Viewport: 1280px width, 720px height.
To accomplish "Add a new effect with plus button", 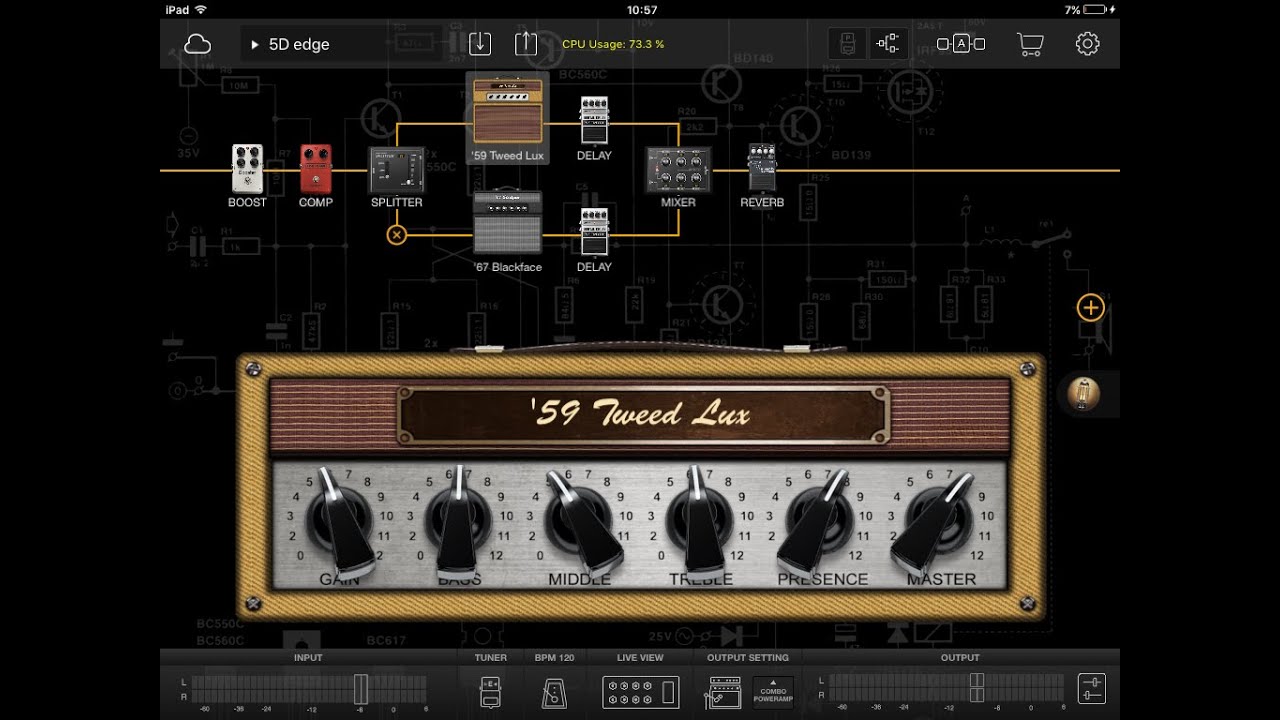I will point(1090,308).
